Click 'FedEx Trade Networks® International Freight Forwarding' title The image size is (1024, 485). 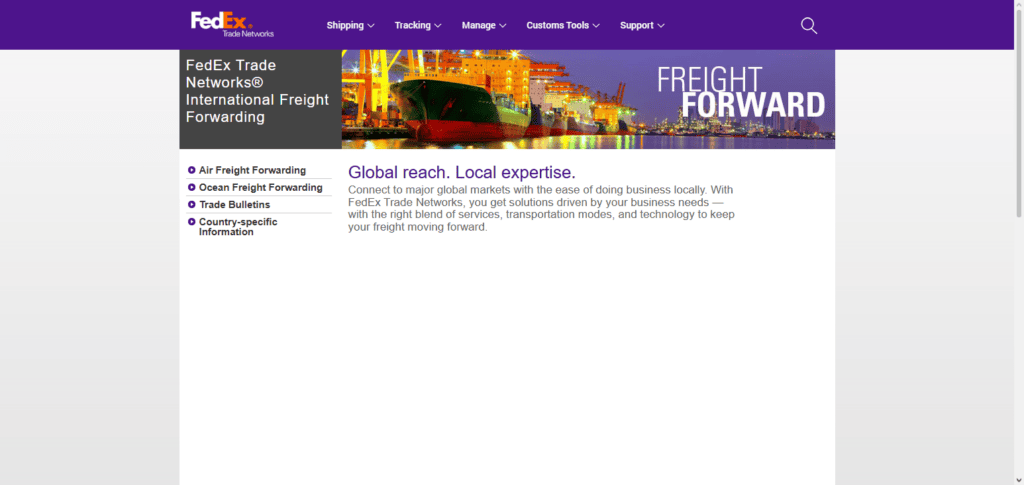pos(257,91)
